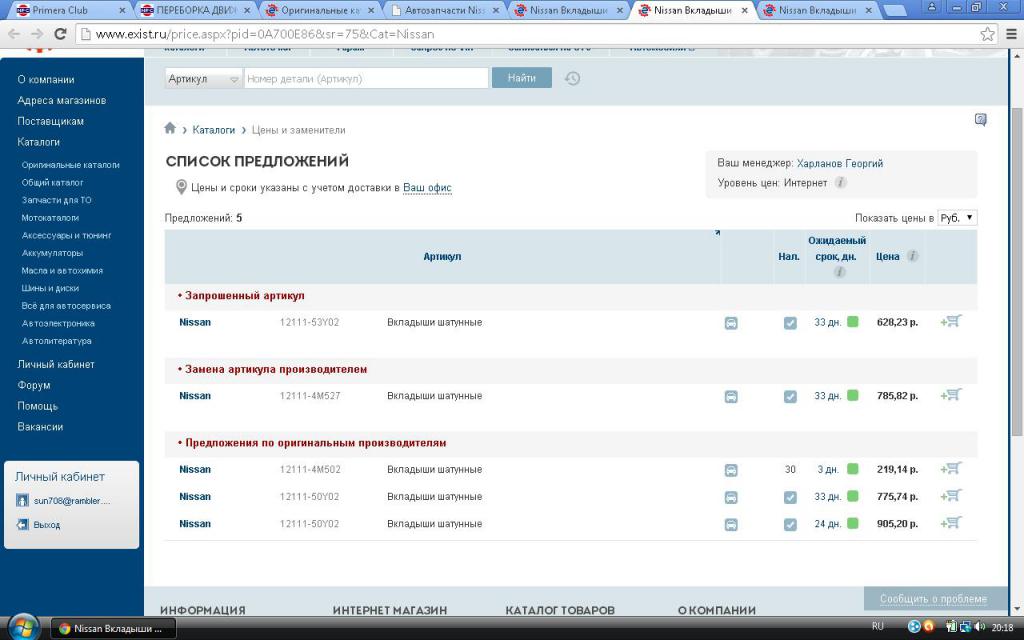Go to home via breadcrumb house icon

(170, 128)
